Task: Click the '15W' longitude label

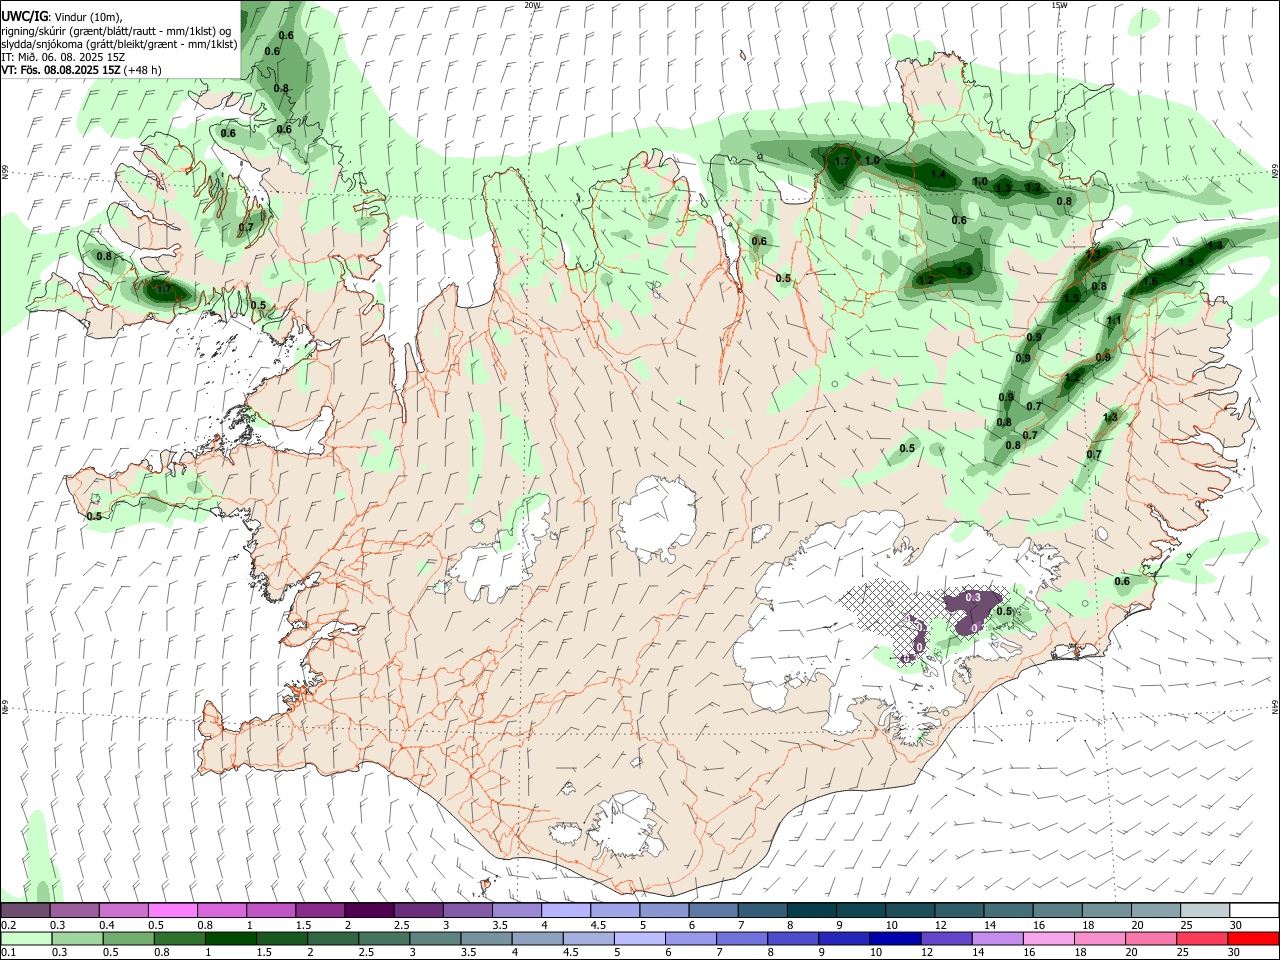Action: pos(1059,5)
